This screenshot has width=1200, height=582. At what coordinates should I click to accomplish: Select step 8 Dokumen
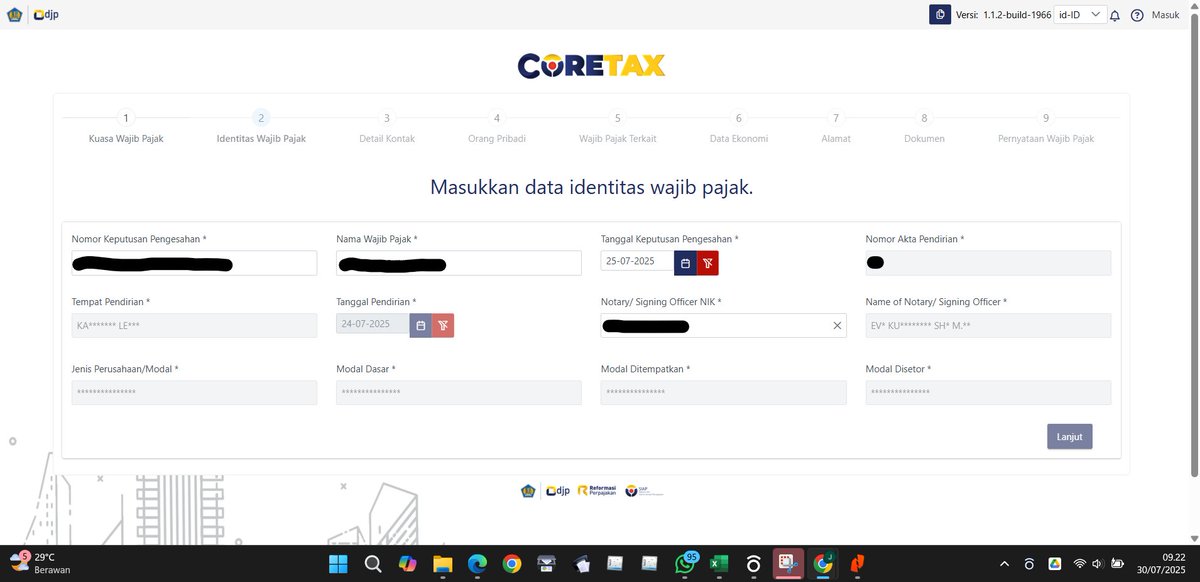pos(924,127)
